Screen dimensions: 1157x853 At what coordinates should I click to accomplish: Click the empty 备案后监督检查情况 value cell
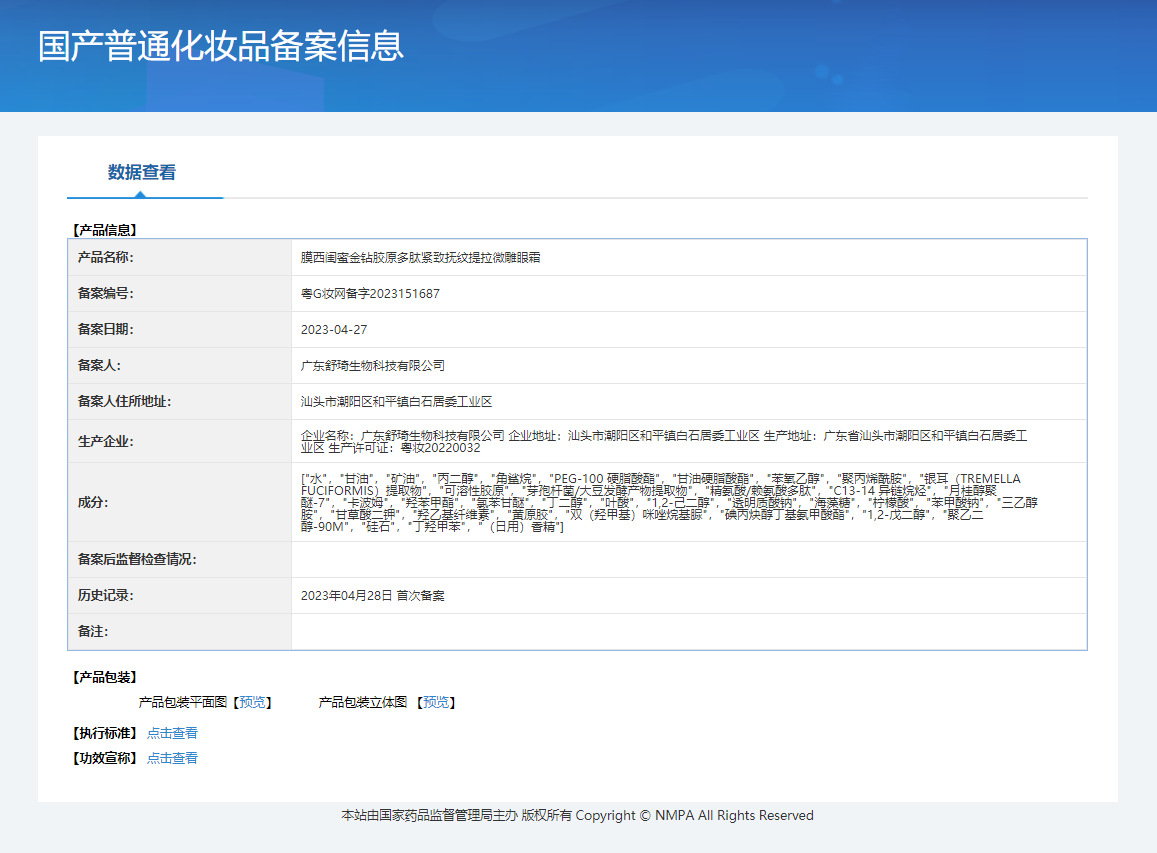coord(688,560)
